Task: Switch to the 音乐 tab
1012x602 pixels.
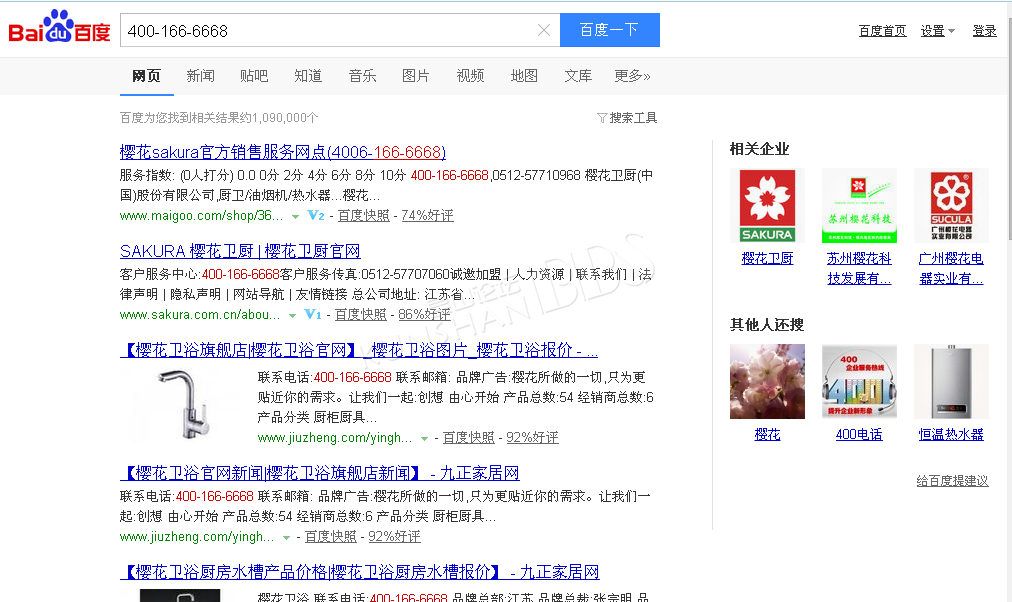Action: click(x=362, y=76)
